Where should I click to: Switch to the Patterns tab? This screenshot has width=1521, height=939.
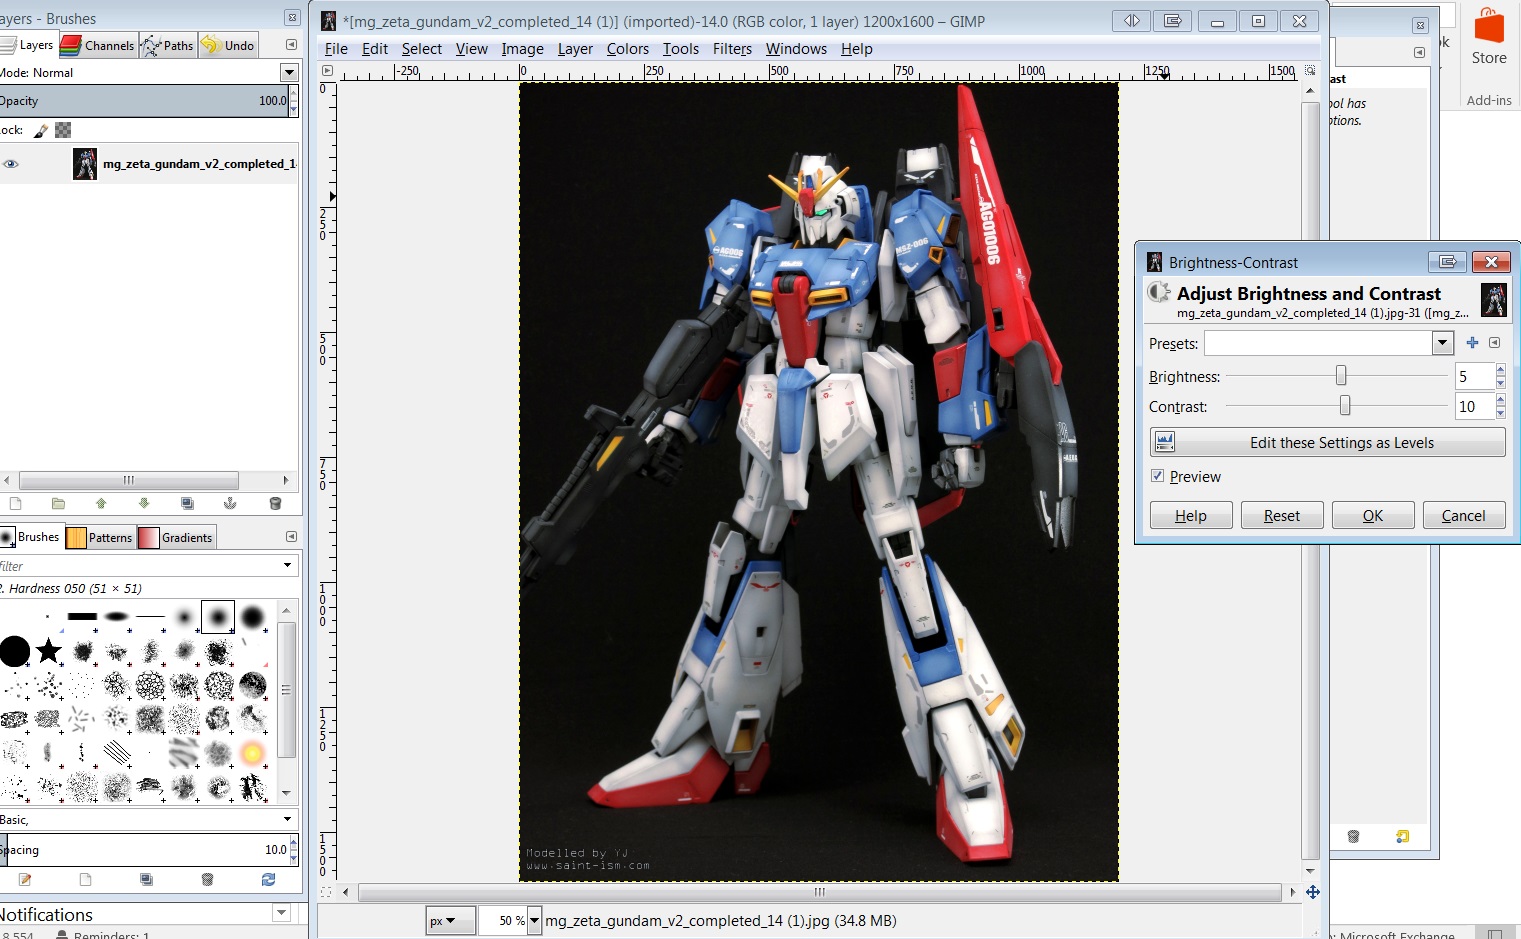pyautogui.click(x=100, y=537)
